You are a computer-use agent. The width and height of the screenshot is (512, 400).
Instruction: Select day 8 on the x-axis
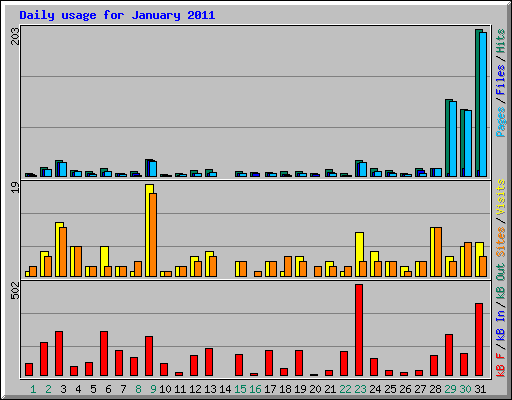[x=138, y=389]
